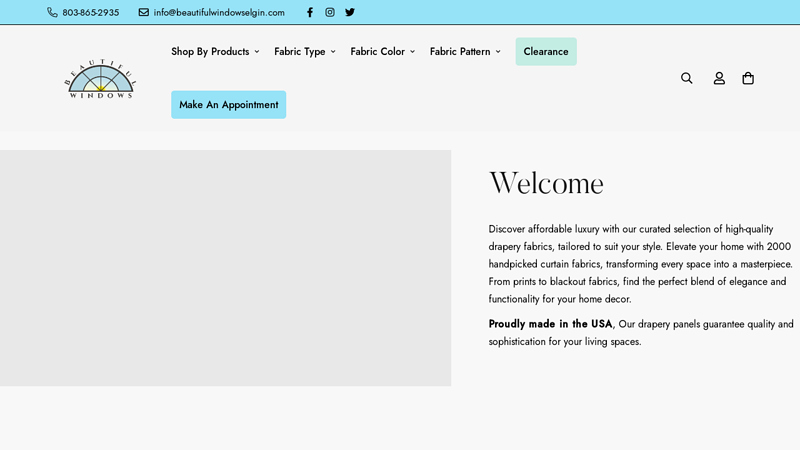Click the Fabric Type chevron arrow

333,52
